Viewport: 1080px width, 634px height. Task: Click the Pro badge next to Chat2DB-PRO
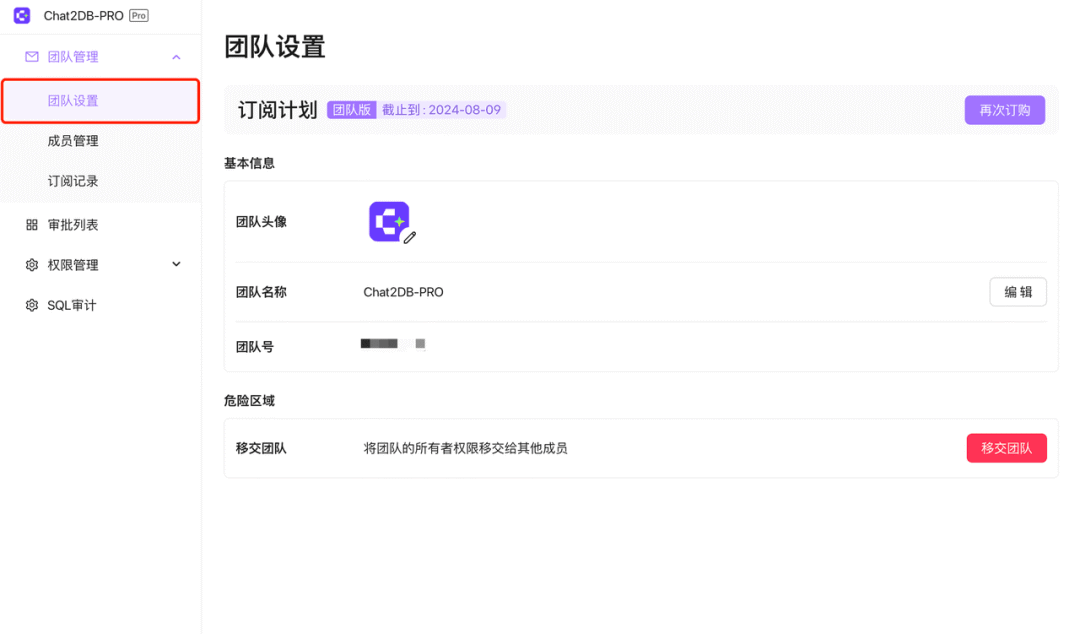pos(138,15)
